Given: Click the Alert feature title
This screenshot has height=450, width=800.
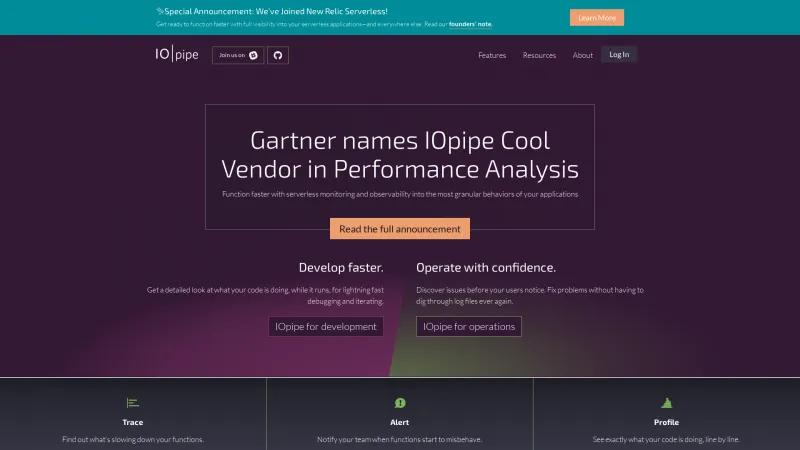Looking at the screenshot, I should (x=399, y=422).
